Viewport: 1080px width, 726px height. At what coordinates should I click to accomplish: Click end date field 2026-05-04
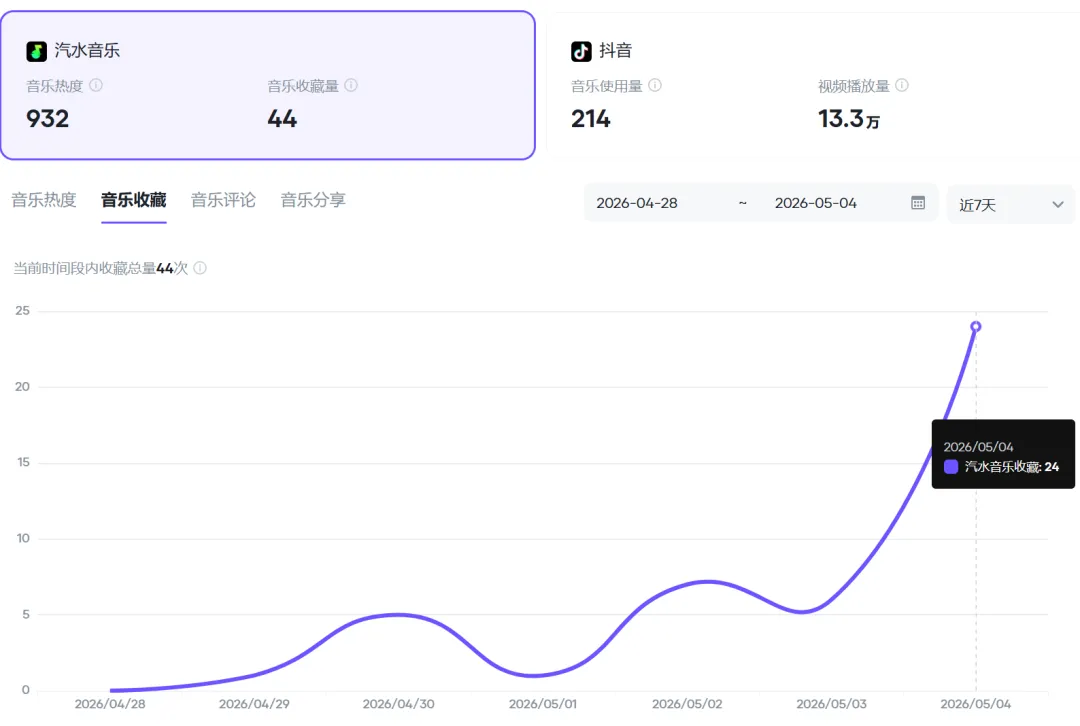coord(816,203)
